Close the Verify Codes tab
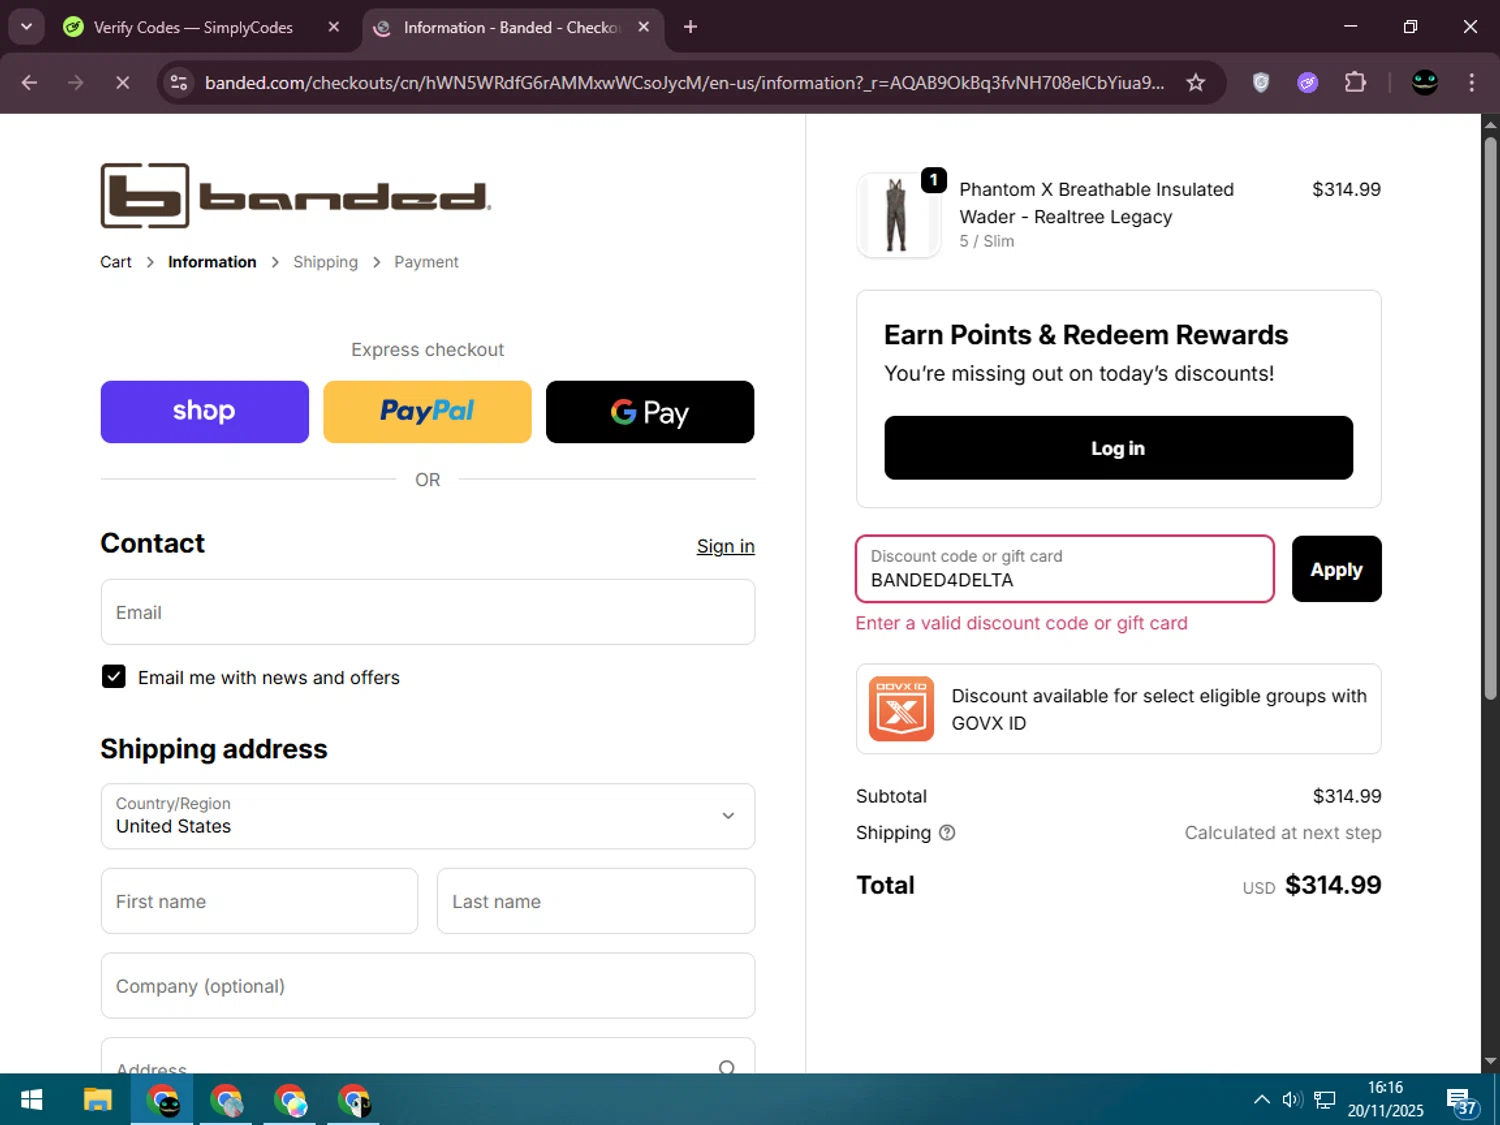Screen dimensions: 1500x1125 pyautogui.click(x=334, y=27)
